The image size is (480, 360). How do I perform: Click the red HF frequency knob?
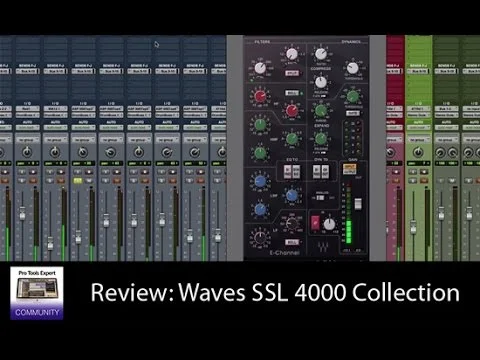(292, 111)
